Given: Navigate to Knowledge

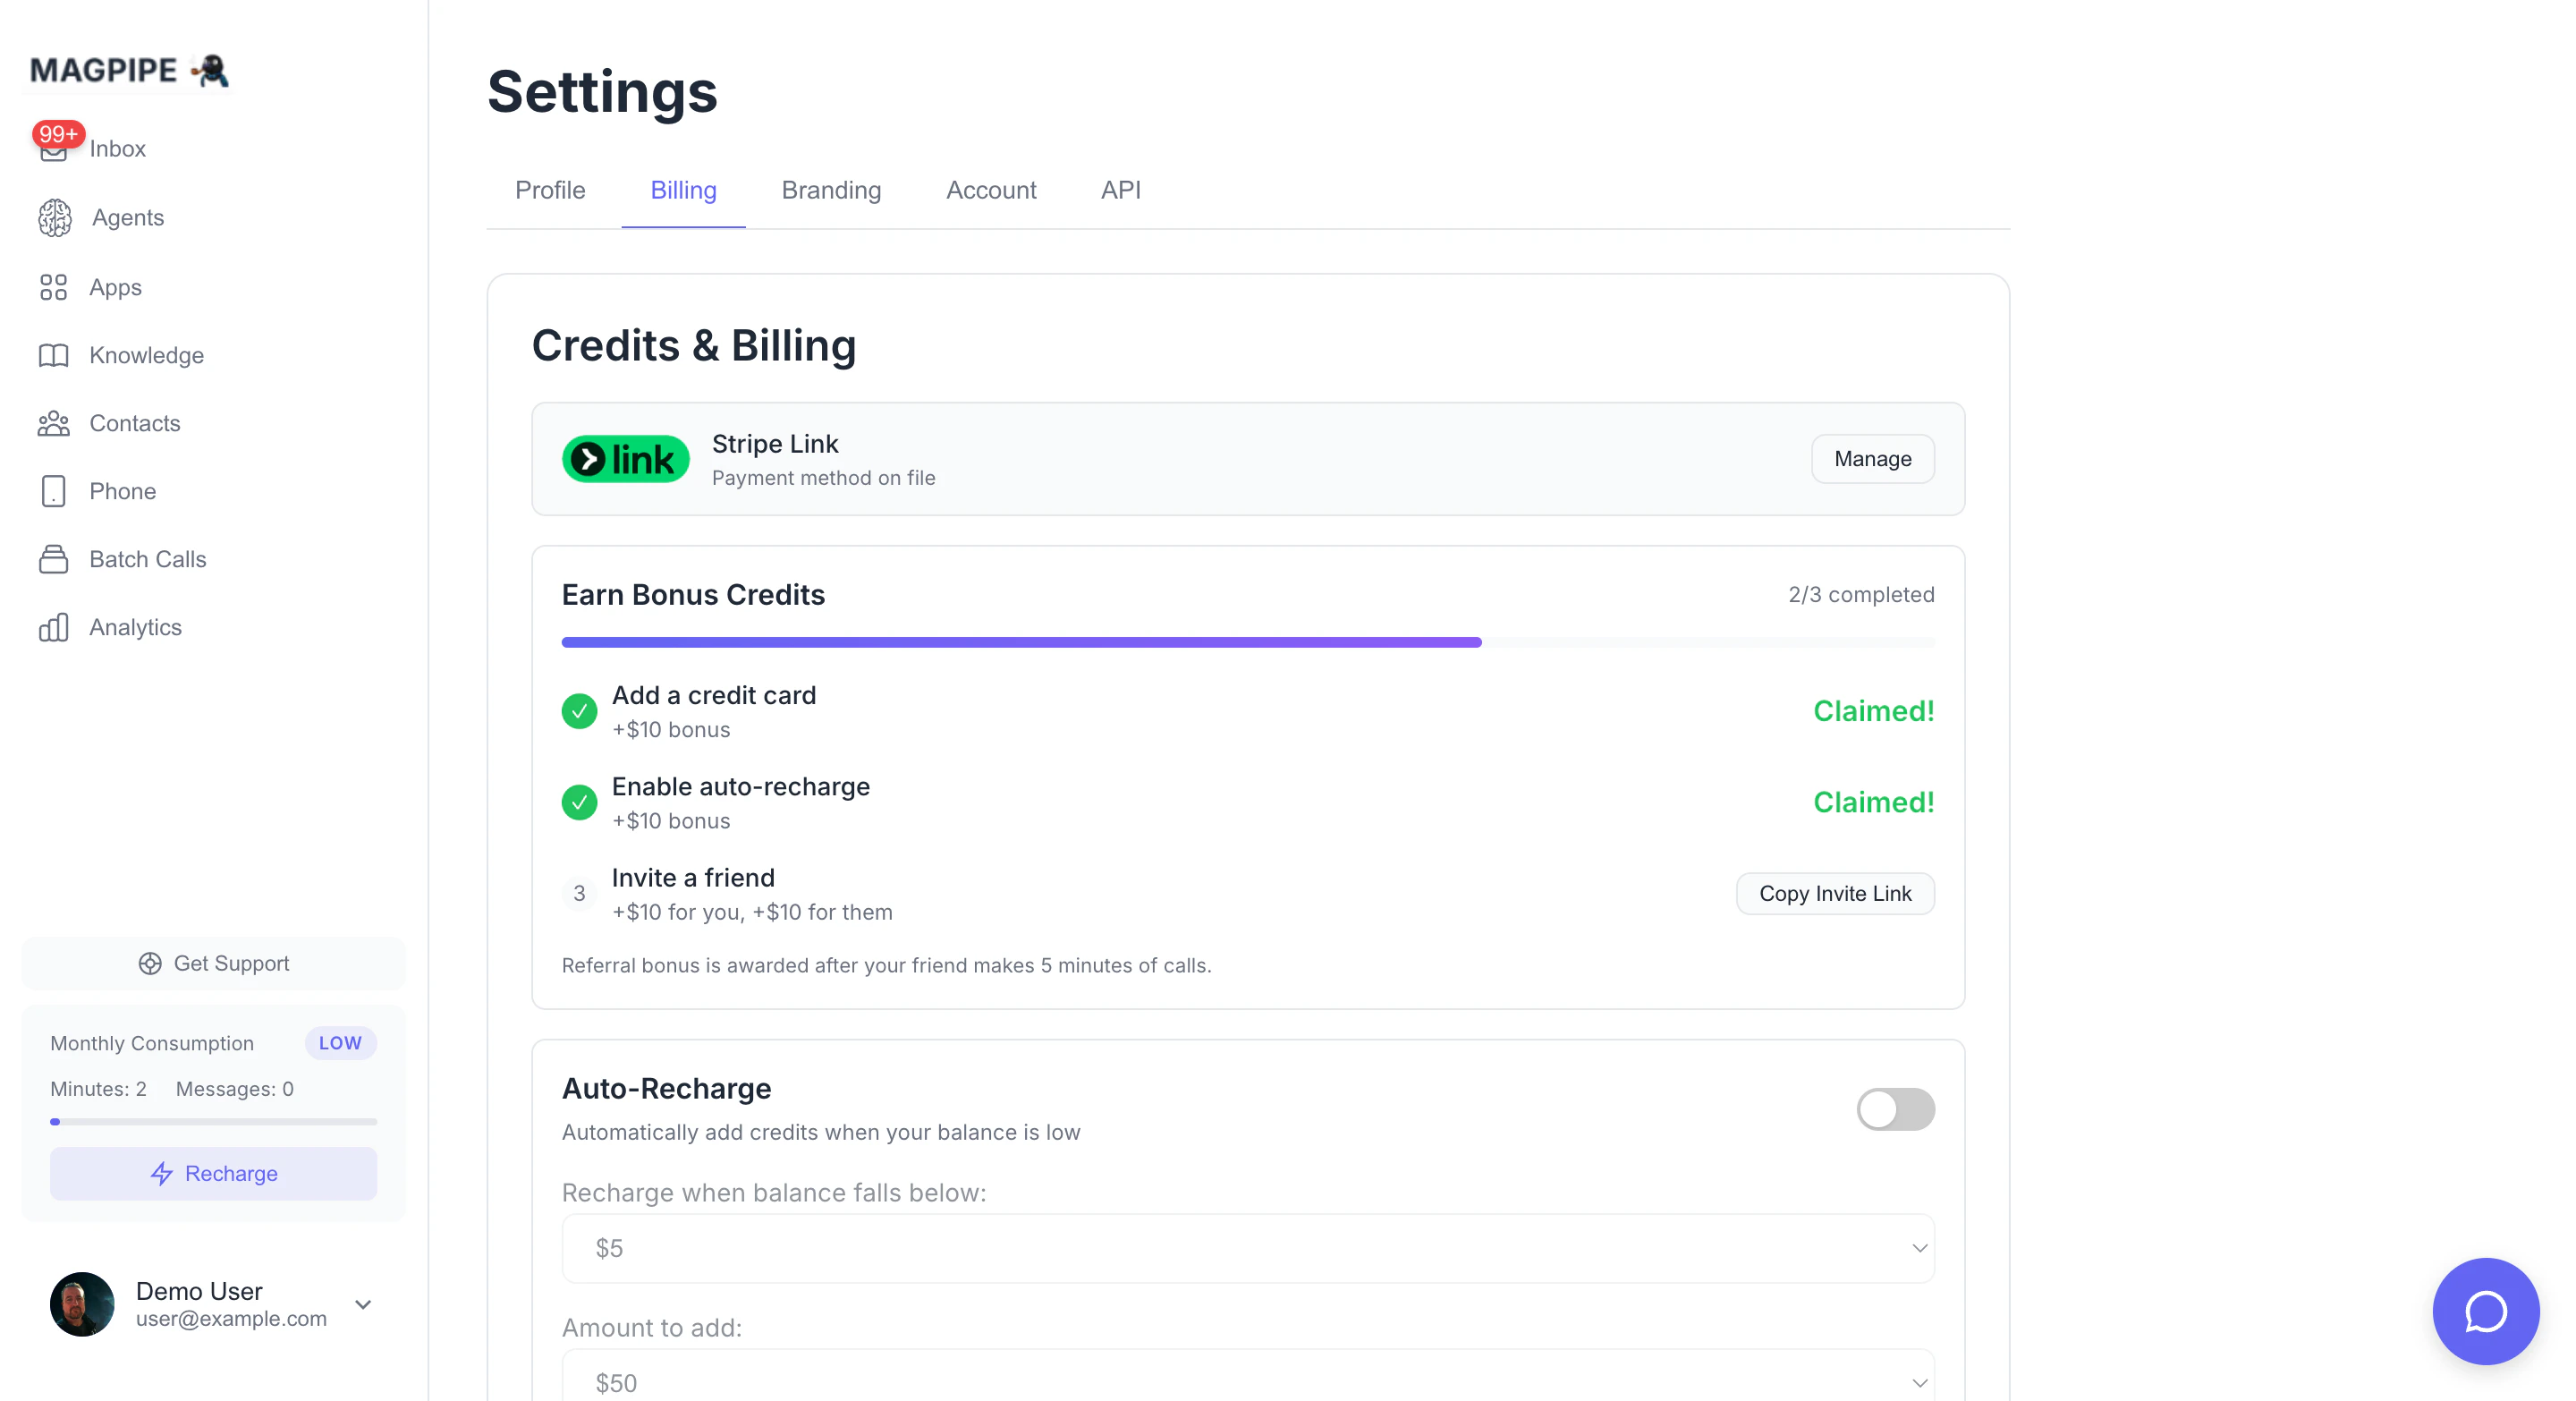Looking at the screenshot, I should point(145,355).
